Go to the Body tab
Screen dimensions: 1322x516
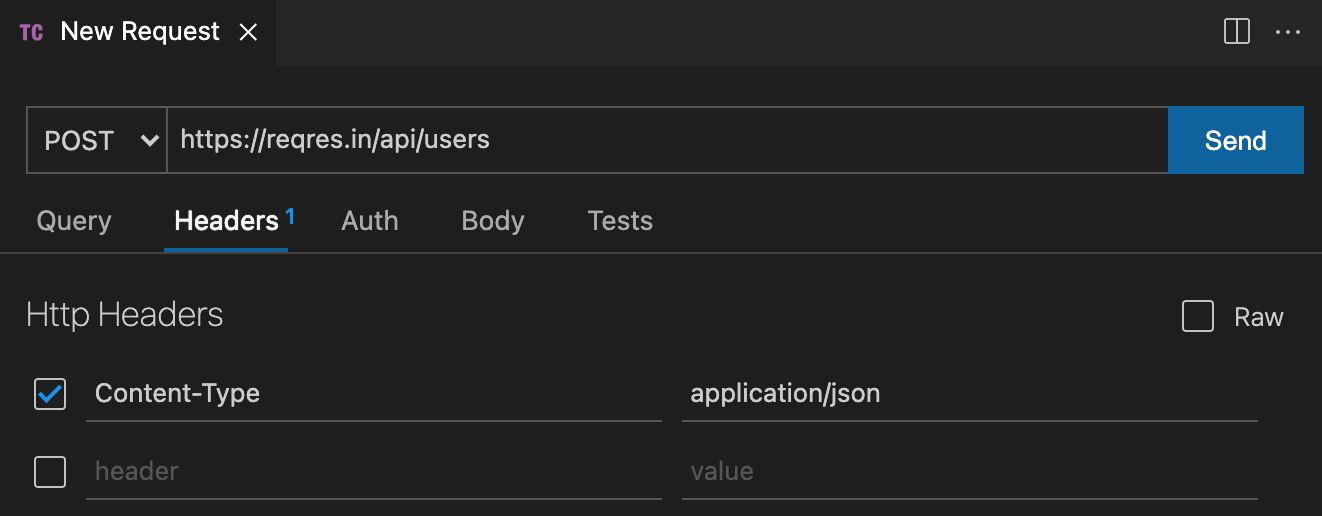[x=493, y=221]
